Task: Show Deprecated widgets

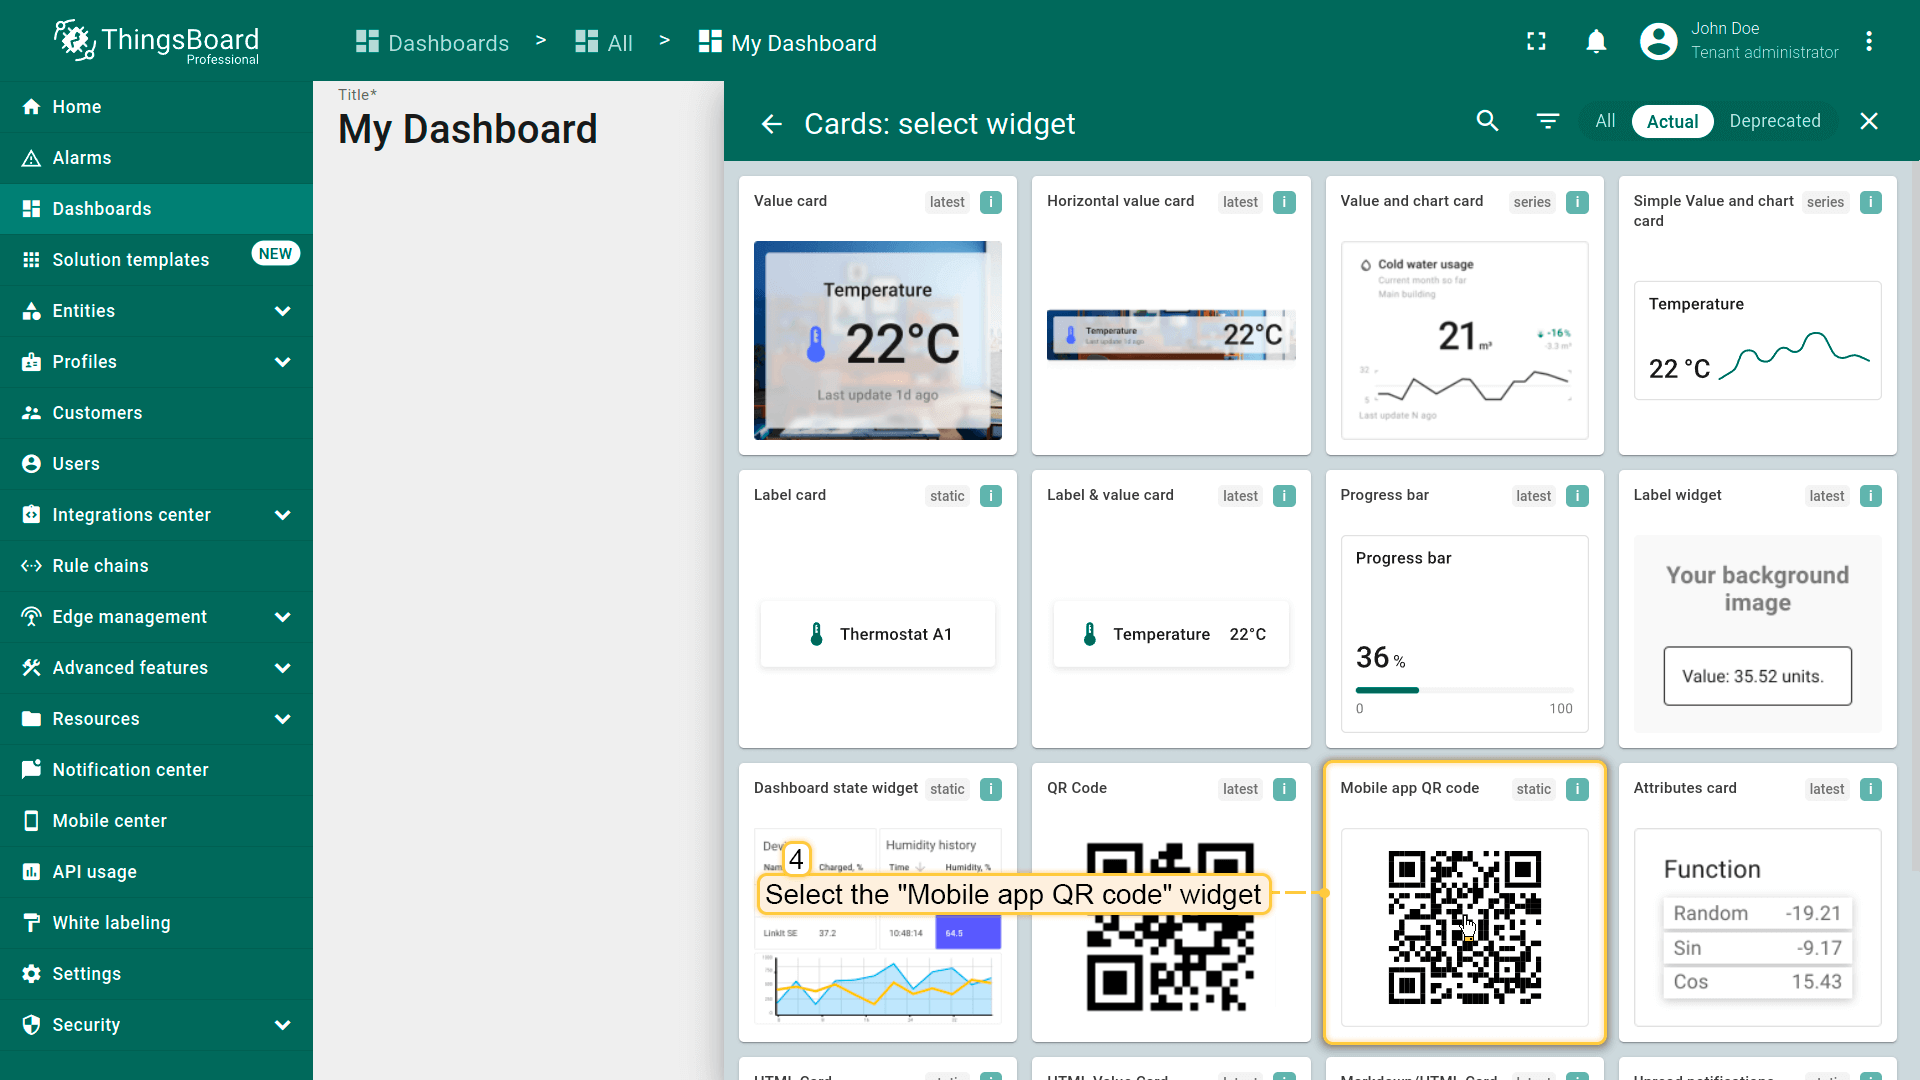Action: 1774,121
